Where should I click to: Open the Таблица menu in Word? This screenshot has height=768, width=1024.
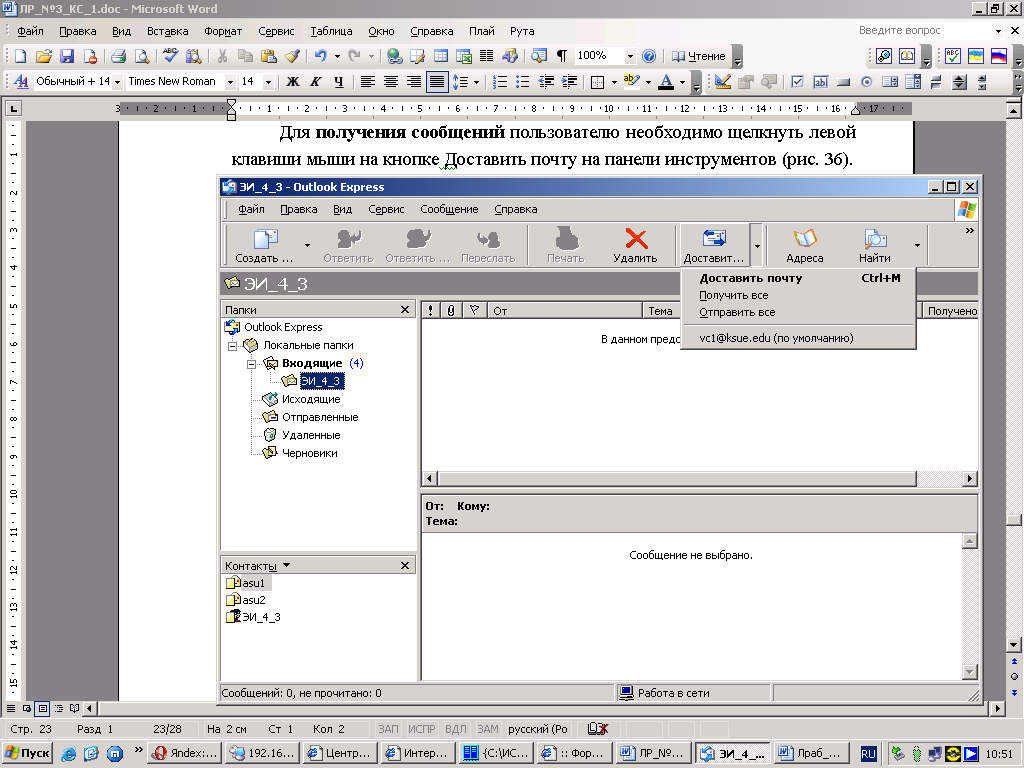[331, 31]
